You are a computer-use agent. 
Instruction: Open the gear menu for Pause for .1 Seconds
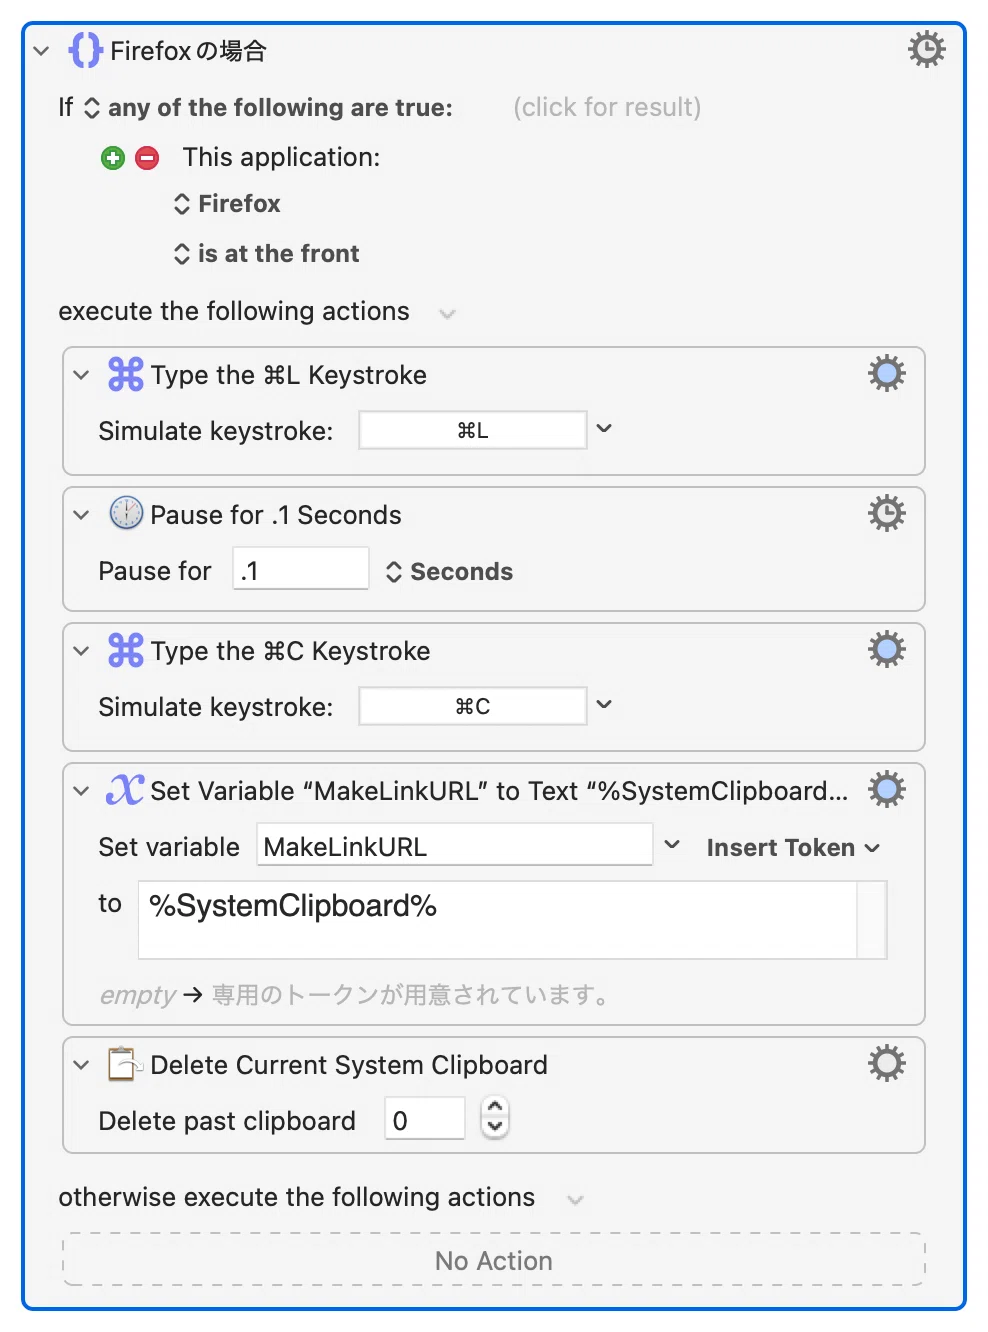886,514
